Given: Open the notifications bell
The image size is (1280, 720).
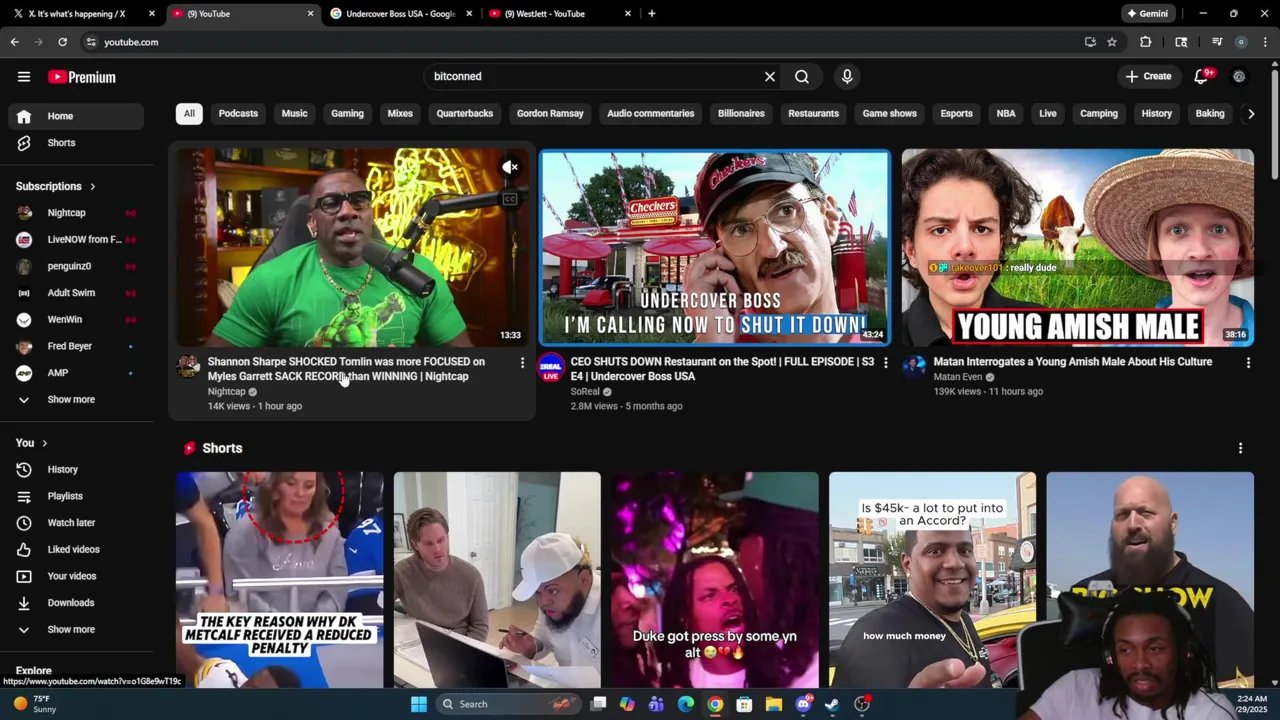Looking at the screenshot, I should 1202,76.
